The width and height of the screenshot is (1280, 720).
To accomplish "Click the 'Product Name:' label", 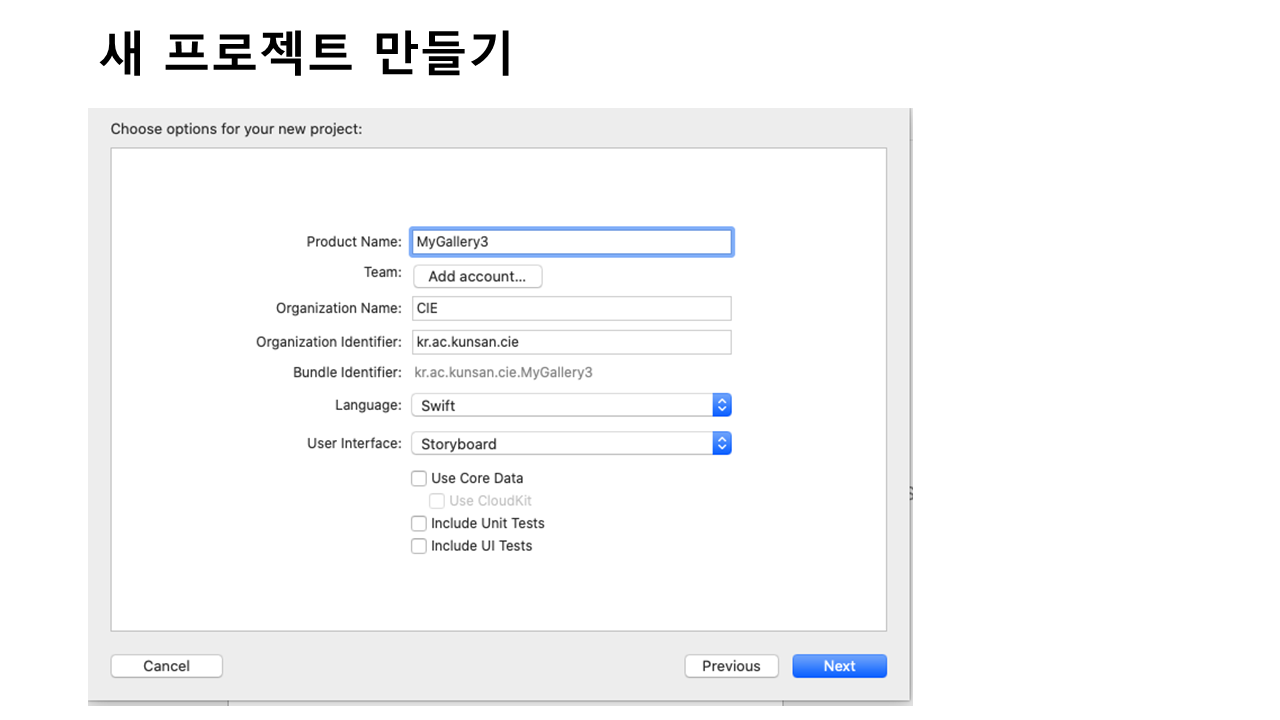I will [354, 242].
